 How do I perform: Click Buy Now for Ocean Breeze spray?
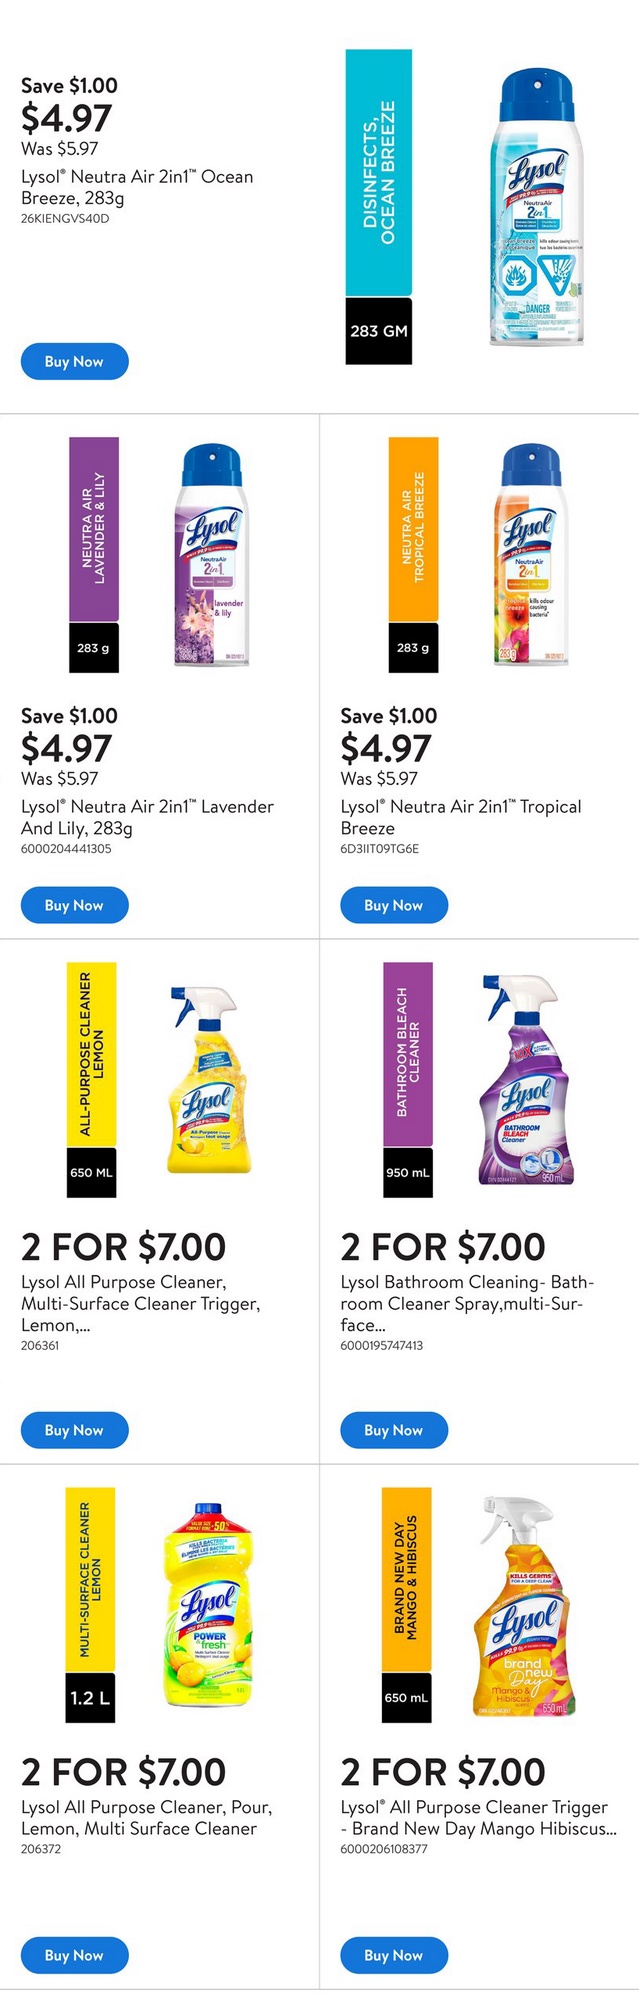[x=75, y=361]
